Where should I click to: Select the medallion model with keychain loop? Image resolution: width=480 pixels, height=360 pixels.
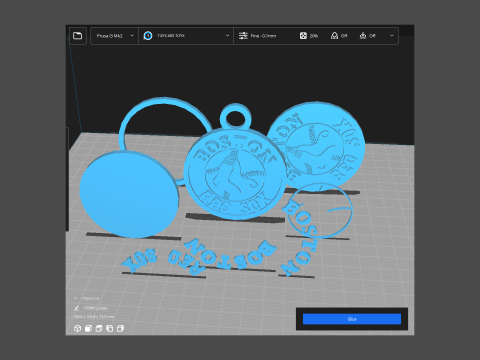tap(235, 173)
